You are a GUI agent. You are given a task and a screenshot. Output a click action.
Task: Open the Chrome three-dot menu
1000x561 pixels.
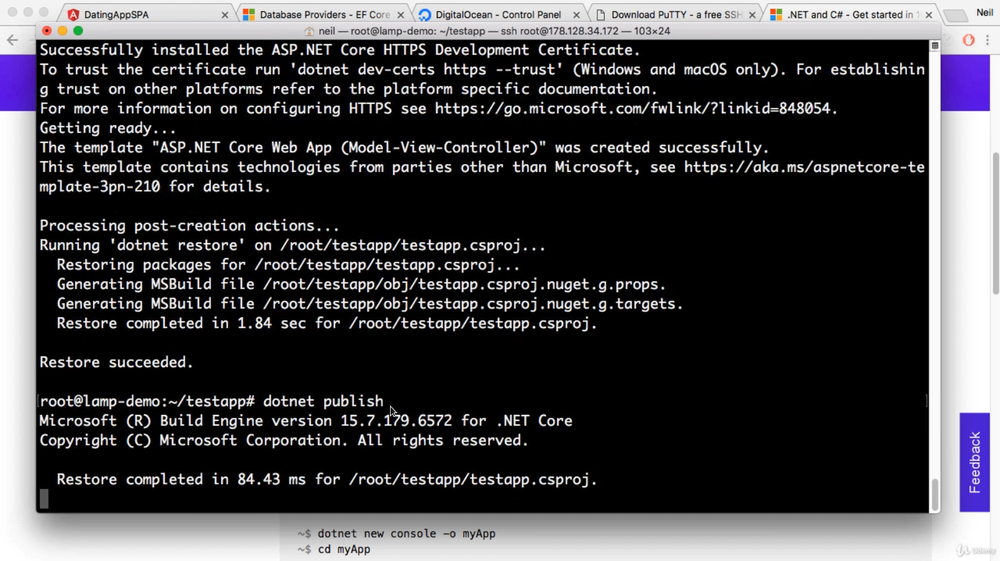tap(989, 41)
